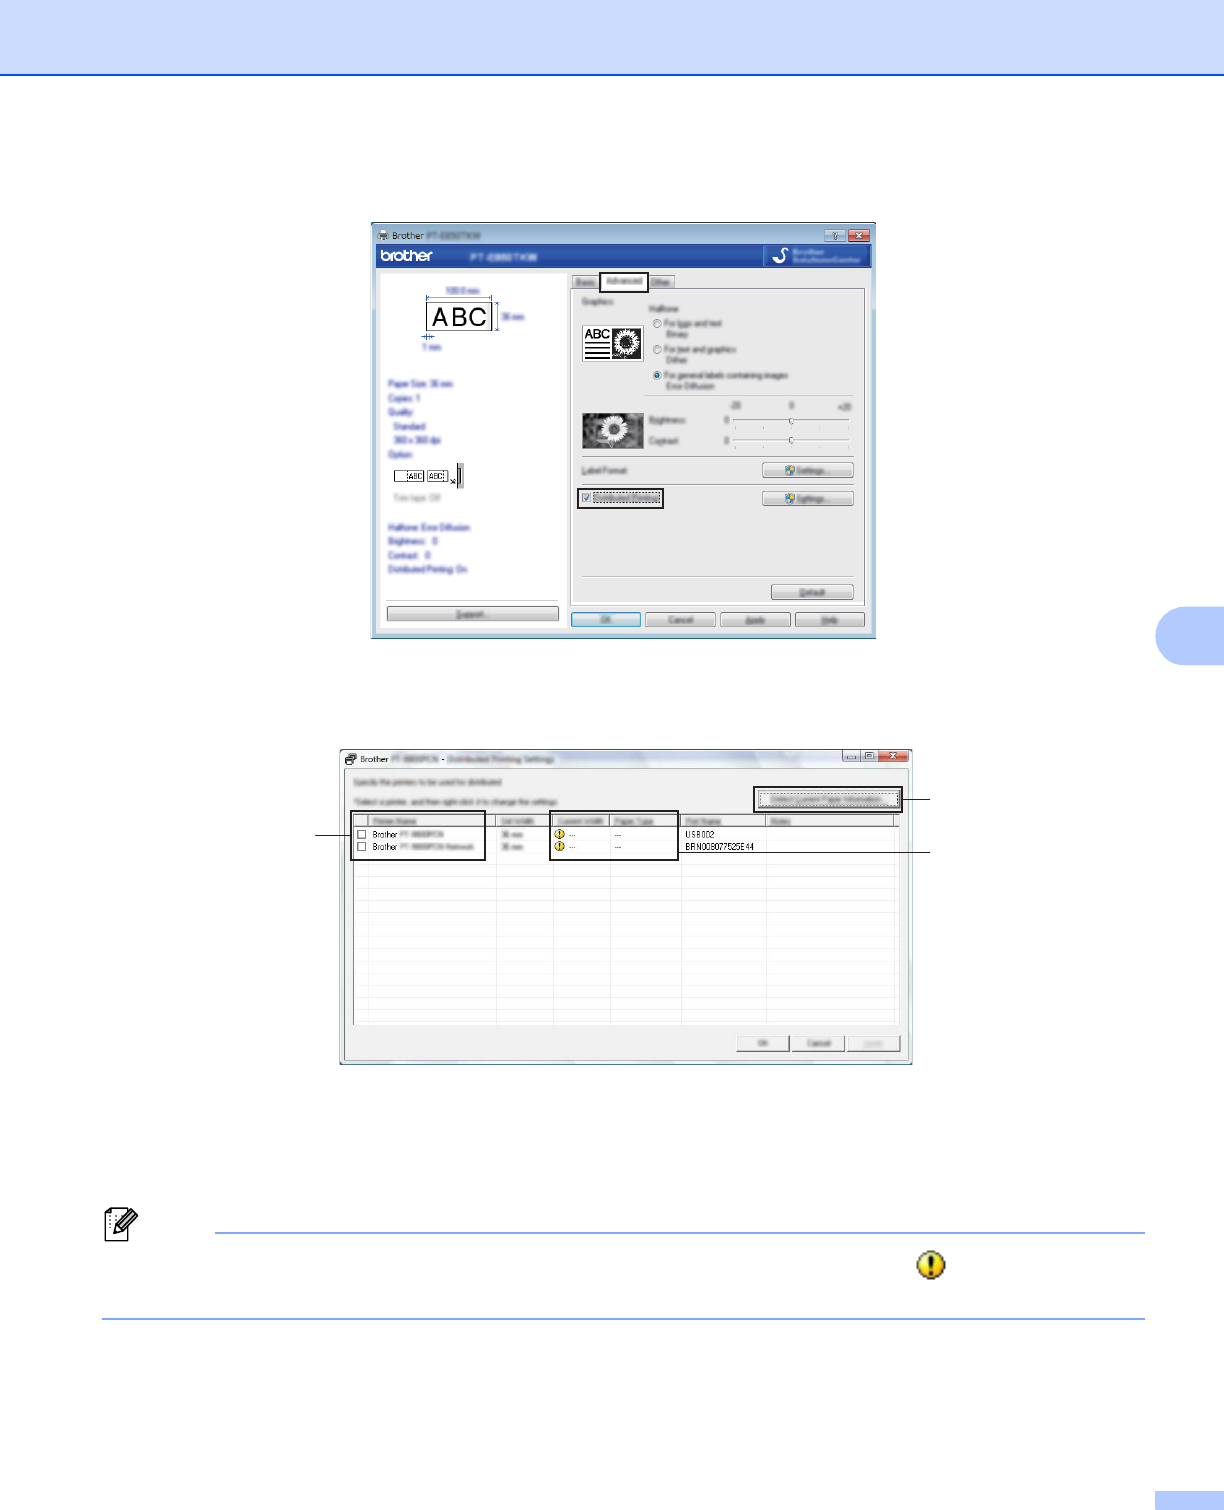1224x1510 pixels.
Task: Click the Contrast slider handle
Action: 791,440
